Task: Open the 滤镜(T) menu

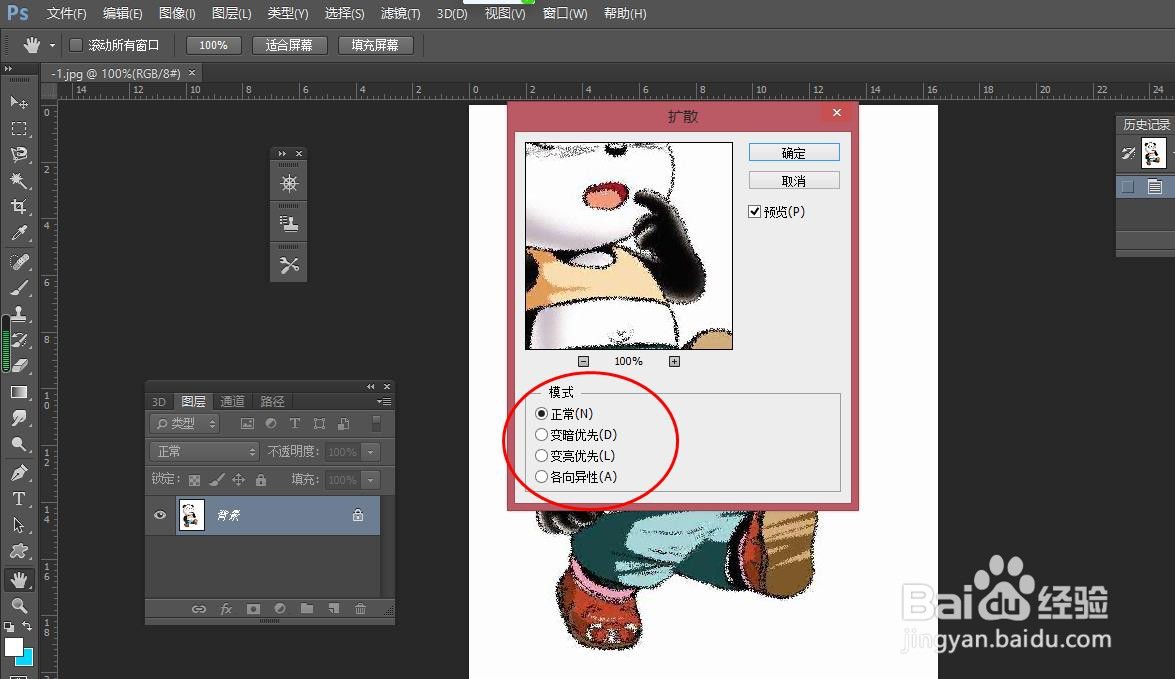Action: pyautogui.click(x=400, y=13)
